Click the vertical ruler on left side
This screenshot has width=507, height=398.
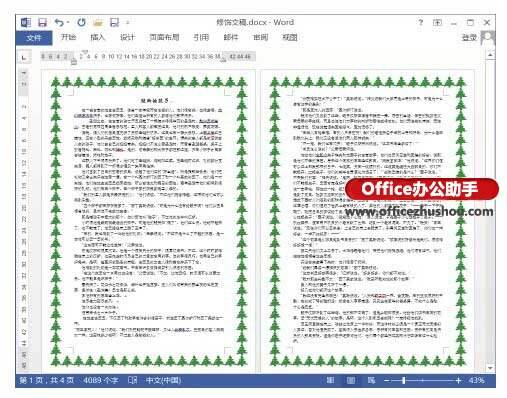(x=24, y=220)
